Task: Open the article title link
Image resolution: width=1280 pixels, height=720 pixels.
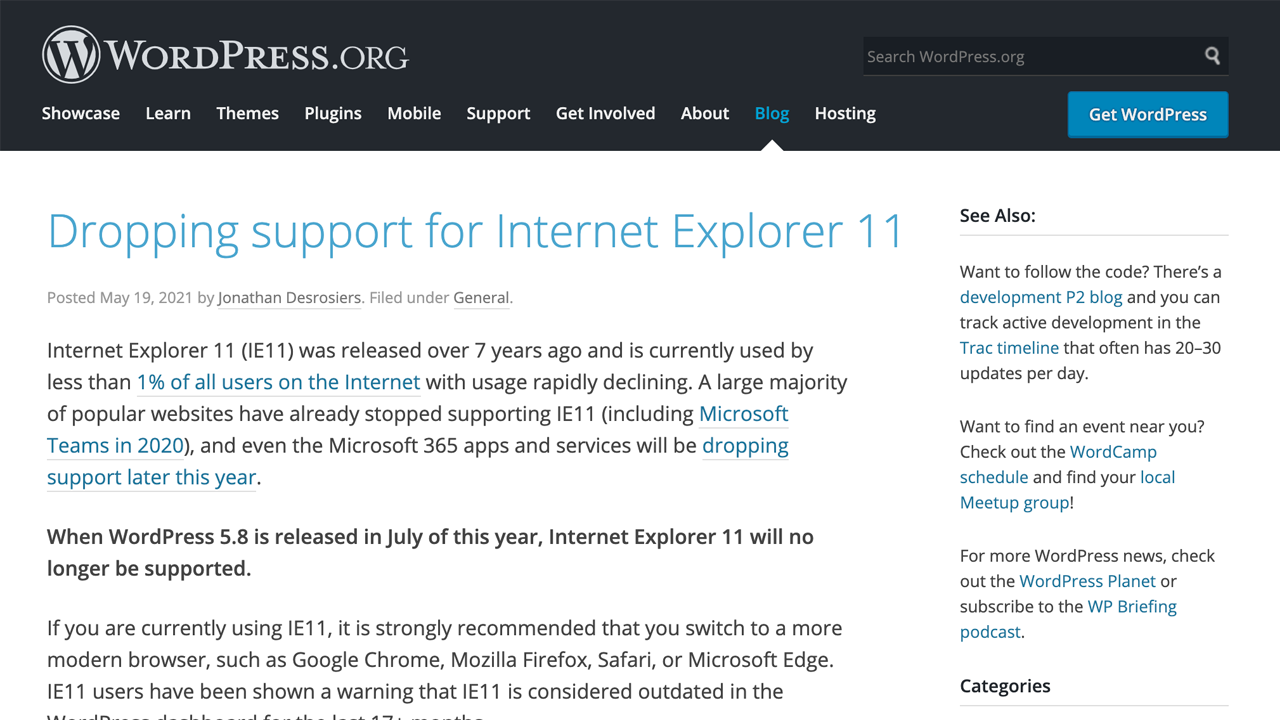Action: tap(475, 231)
